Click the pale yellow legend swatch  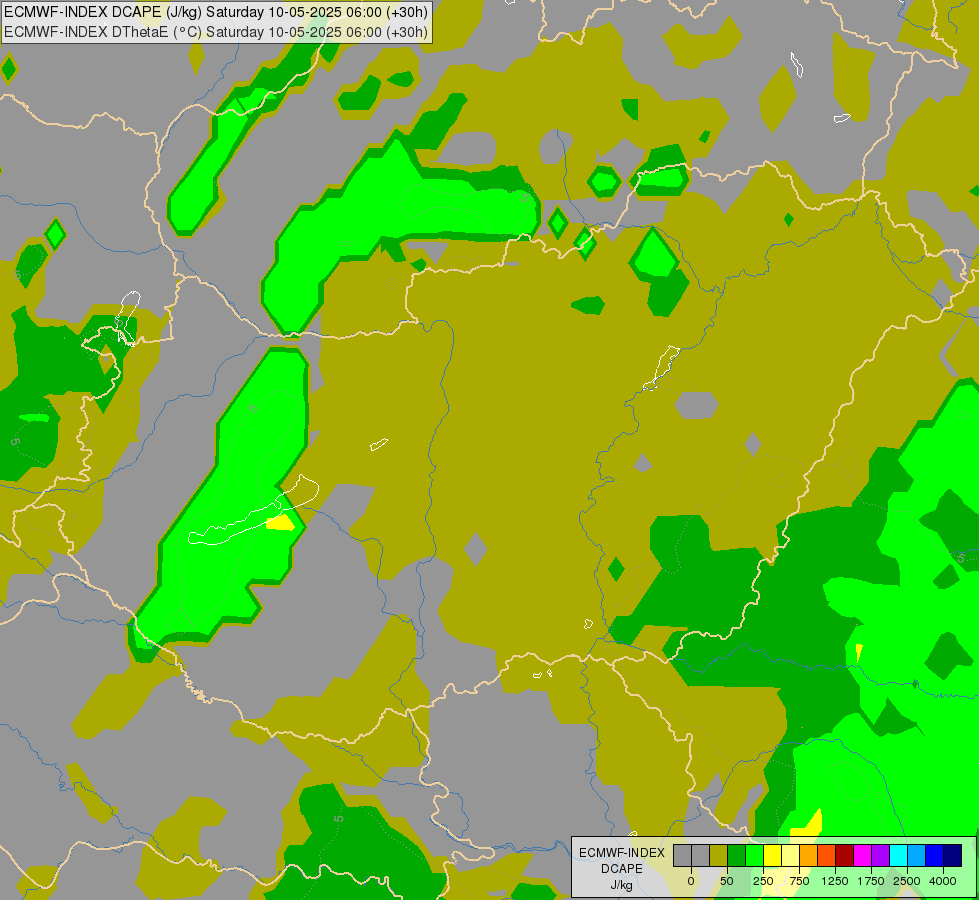click(x=790, y=856)
